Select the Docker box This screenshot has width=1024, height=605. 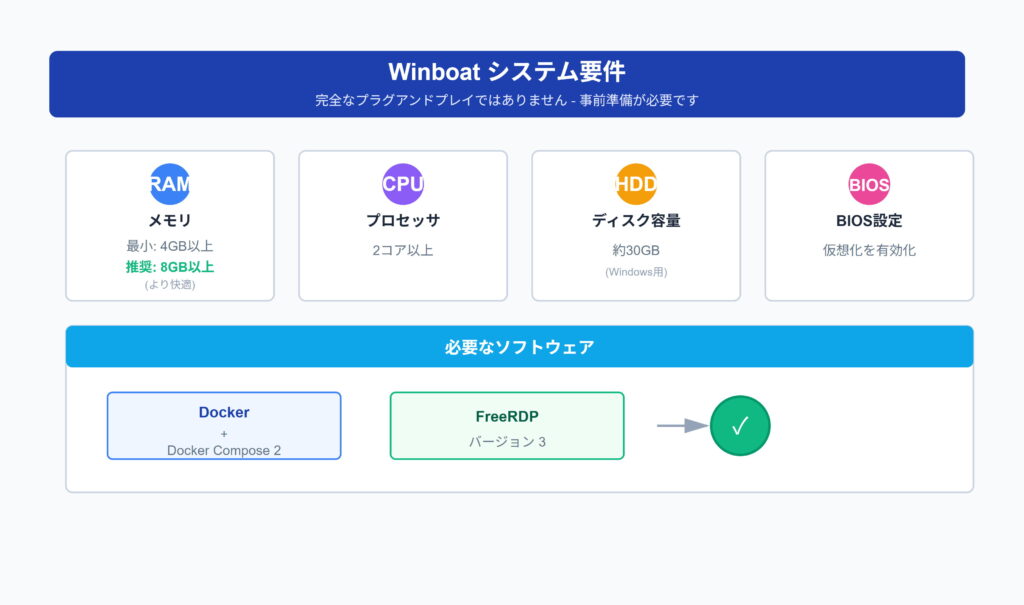[x=224, y=426]
